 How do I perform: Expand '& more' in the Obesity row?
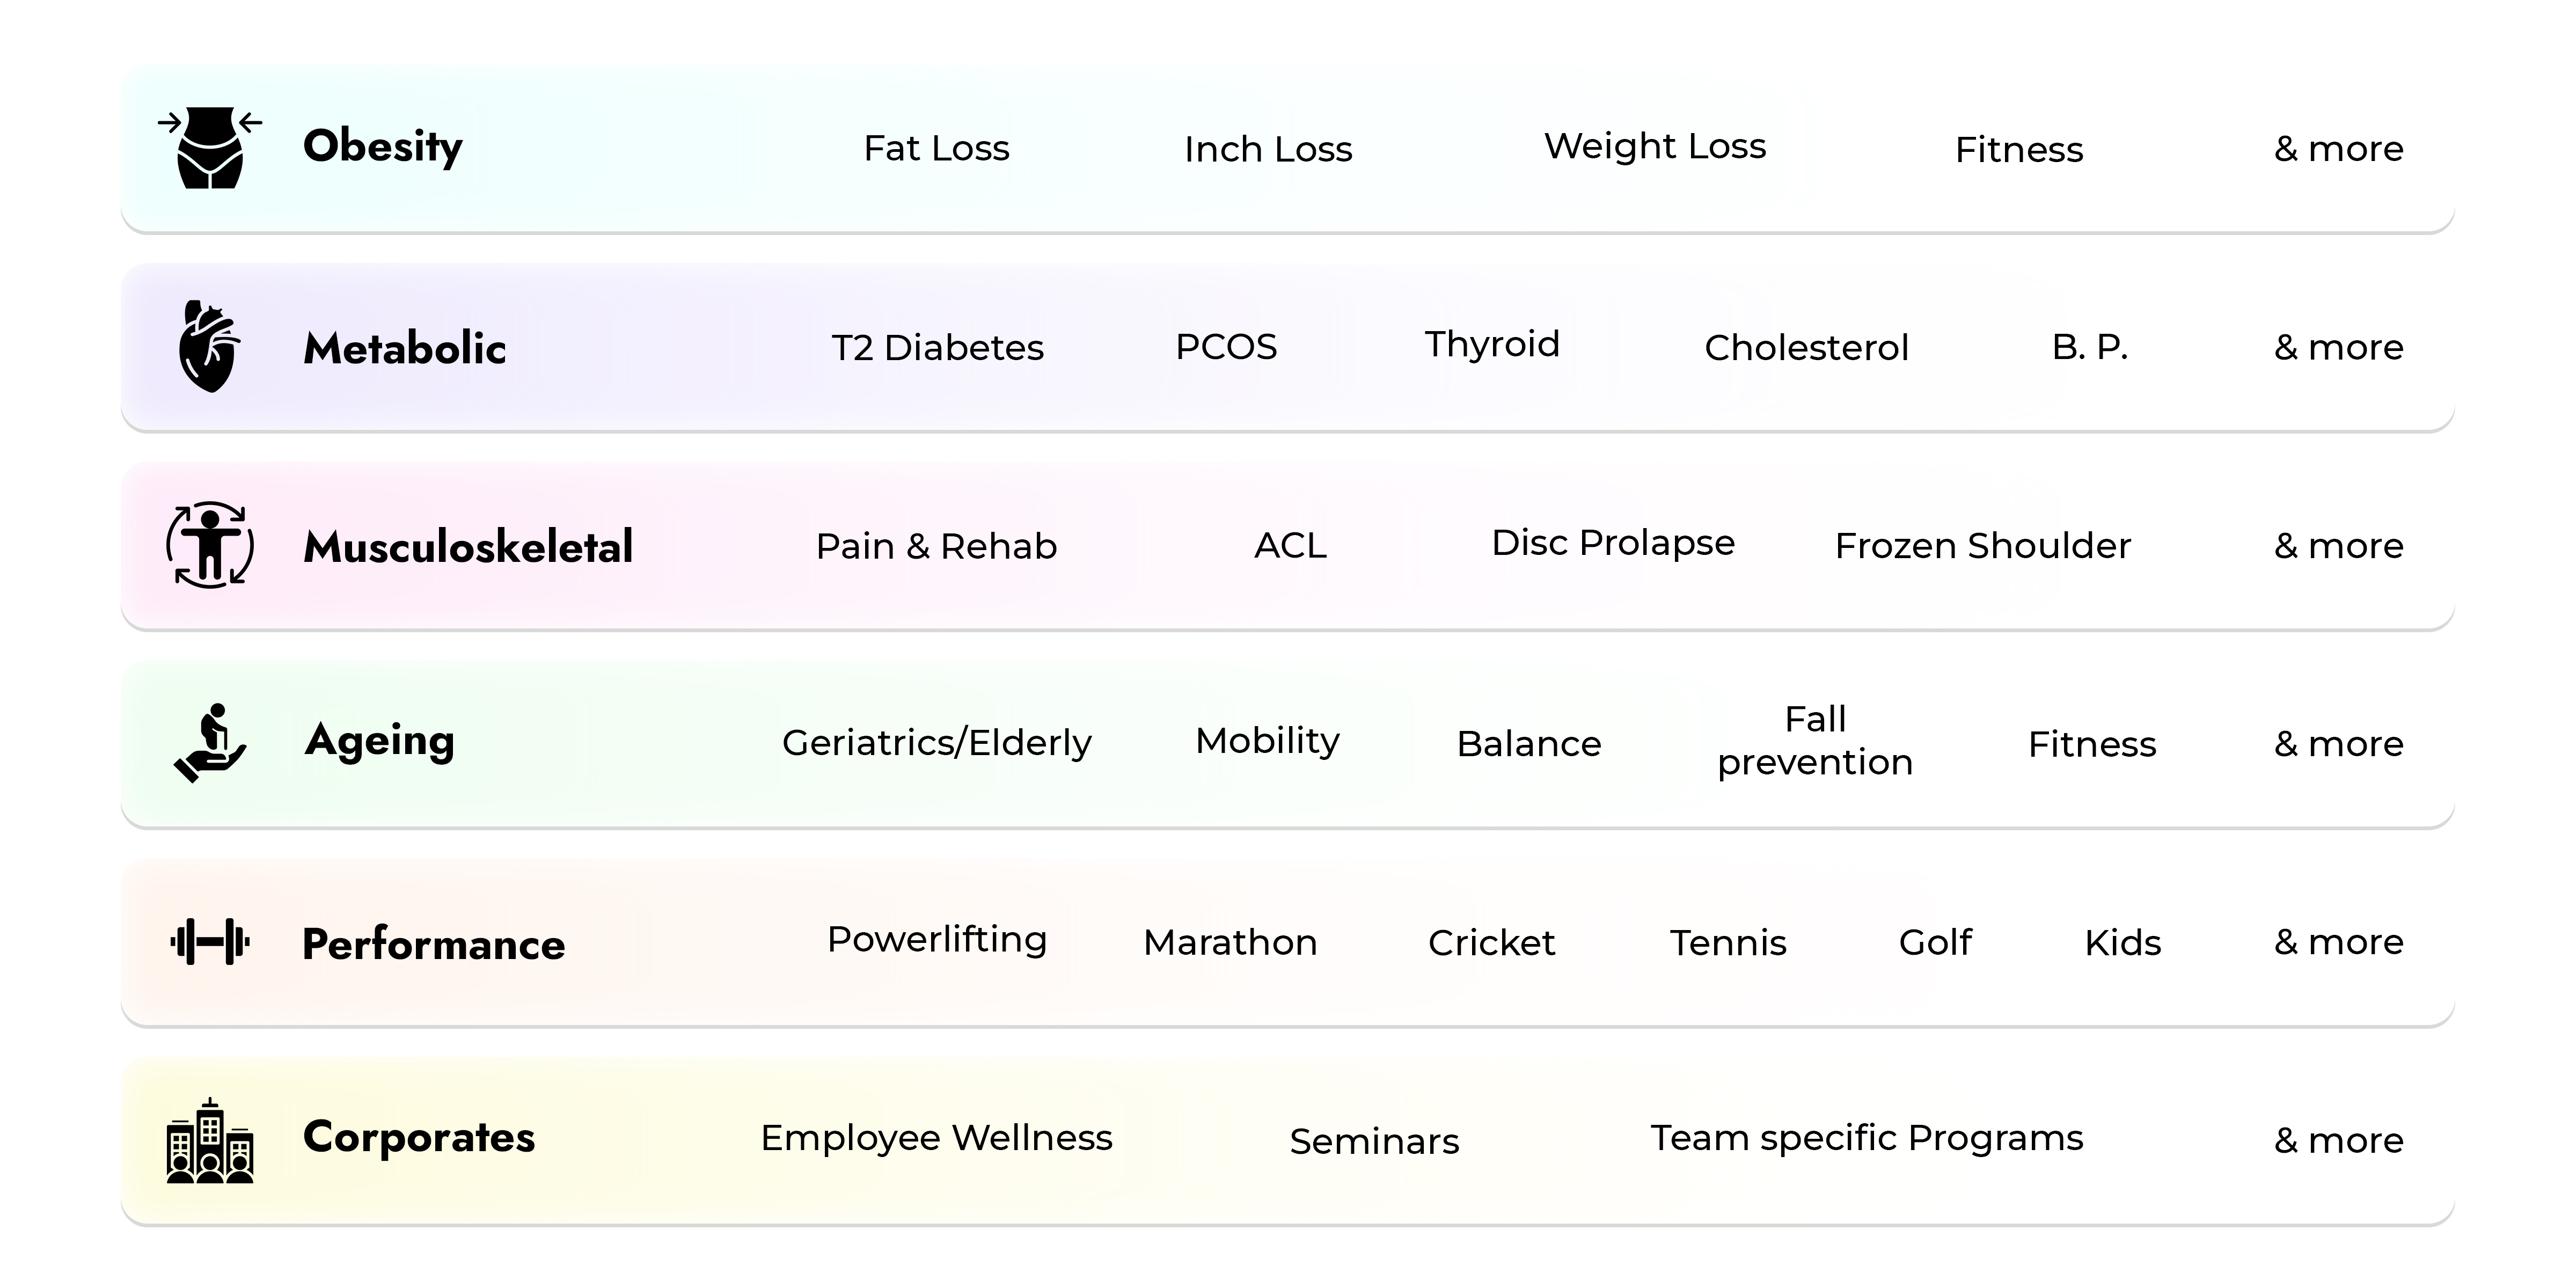[x=2338, y=149]
